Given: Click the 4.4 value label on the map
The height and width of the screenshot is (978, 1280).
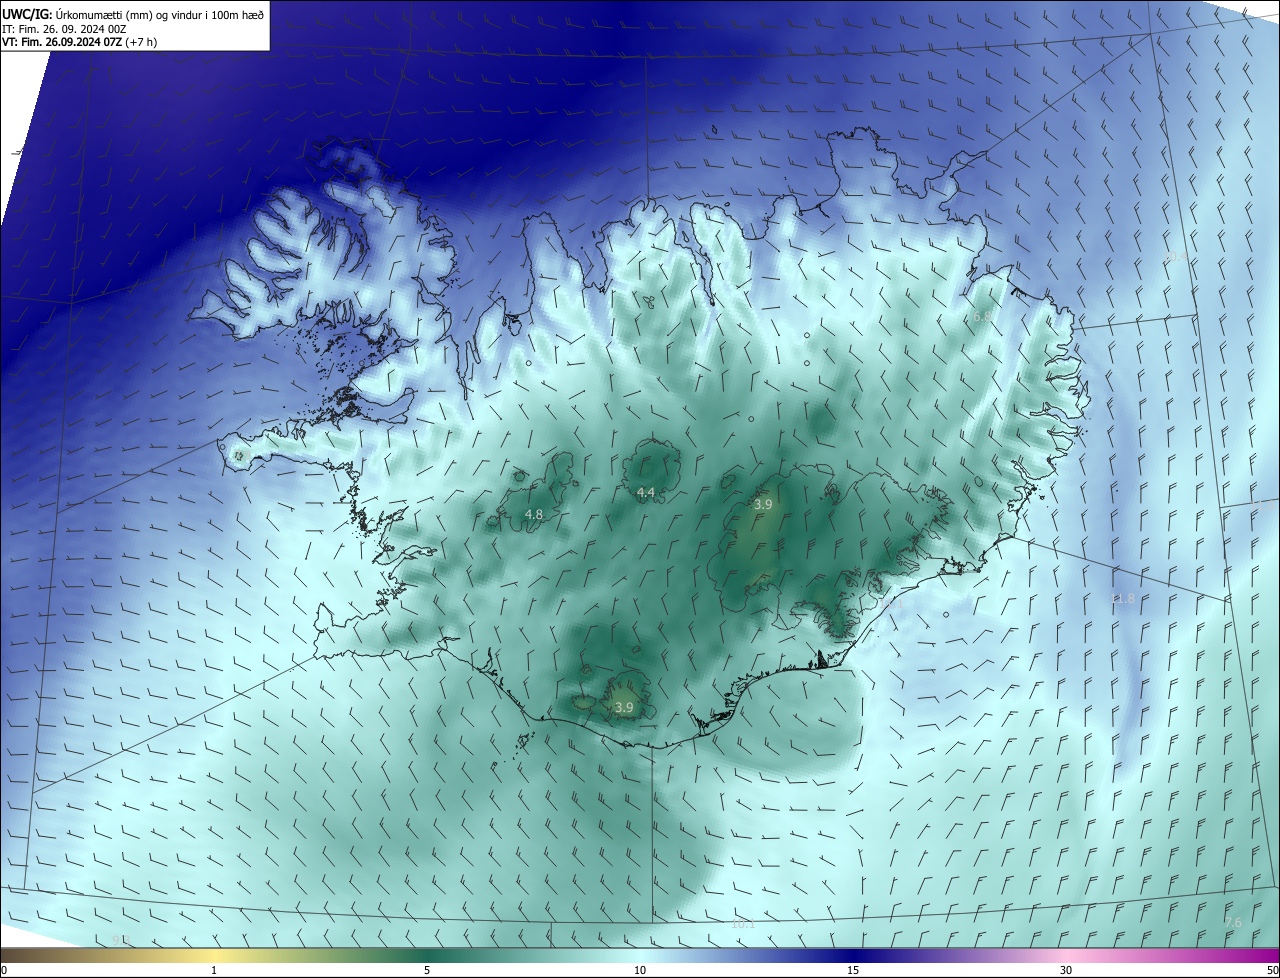Looking at the screenshot, I should coord(646,492).
